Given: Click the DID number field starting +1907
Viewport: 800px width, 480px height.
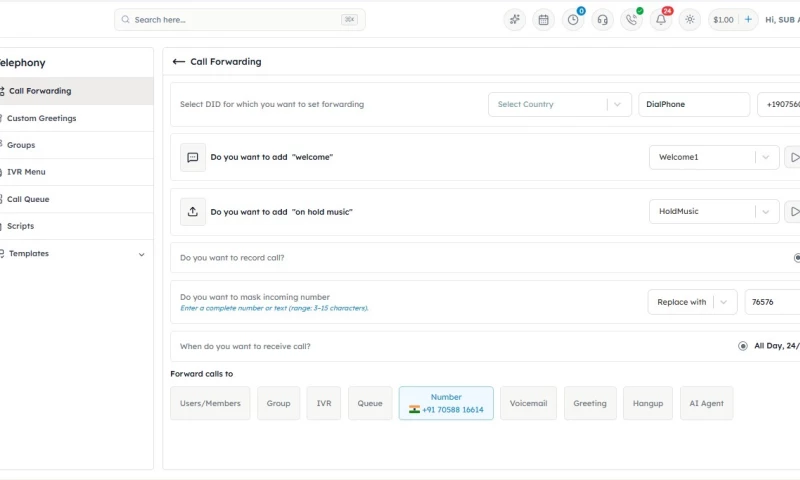Looking at the screenshot, I should coord(779,105).
